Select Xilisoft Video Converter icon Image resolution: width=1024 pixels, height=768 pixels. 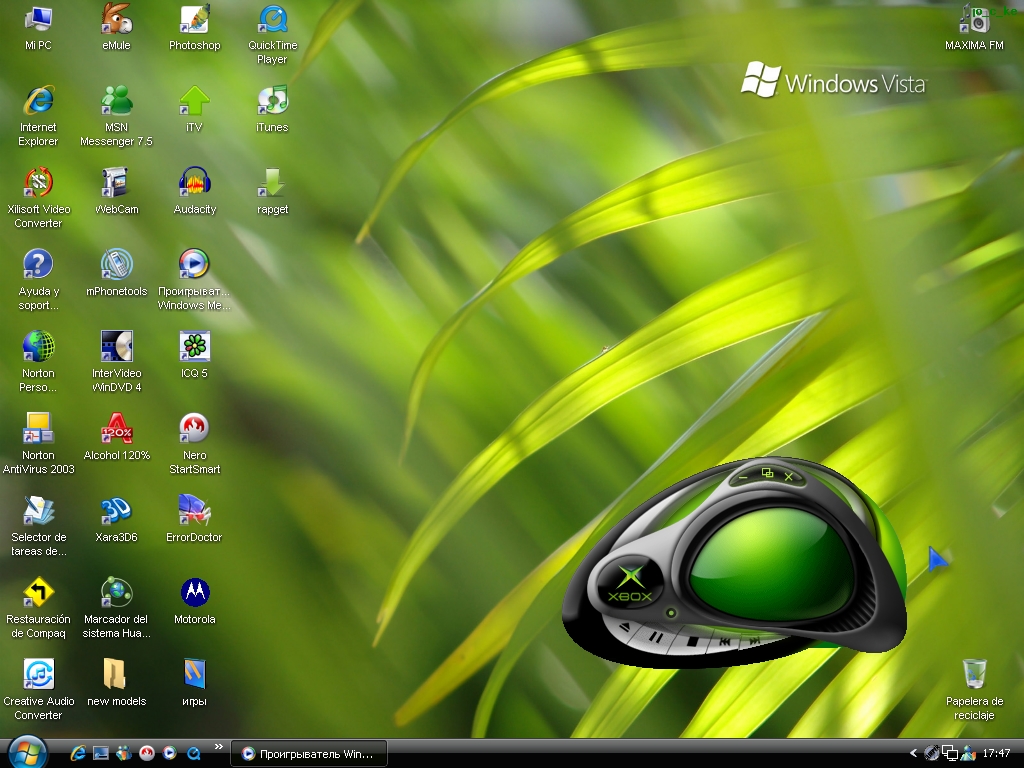(38, 183)
